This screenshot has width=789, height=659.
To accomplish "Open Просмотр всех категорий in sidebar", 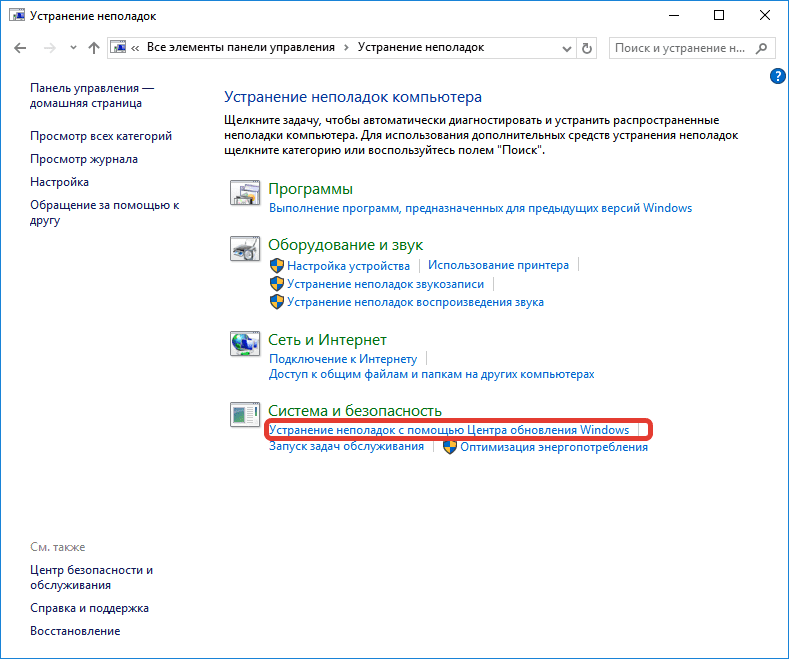I will point(101,136).
